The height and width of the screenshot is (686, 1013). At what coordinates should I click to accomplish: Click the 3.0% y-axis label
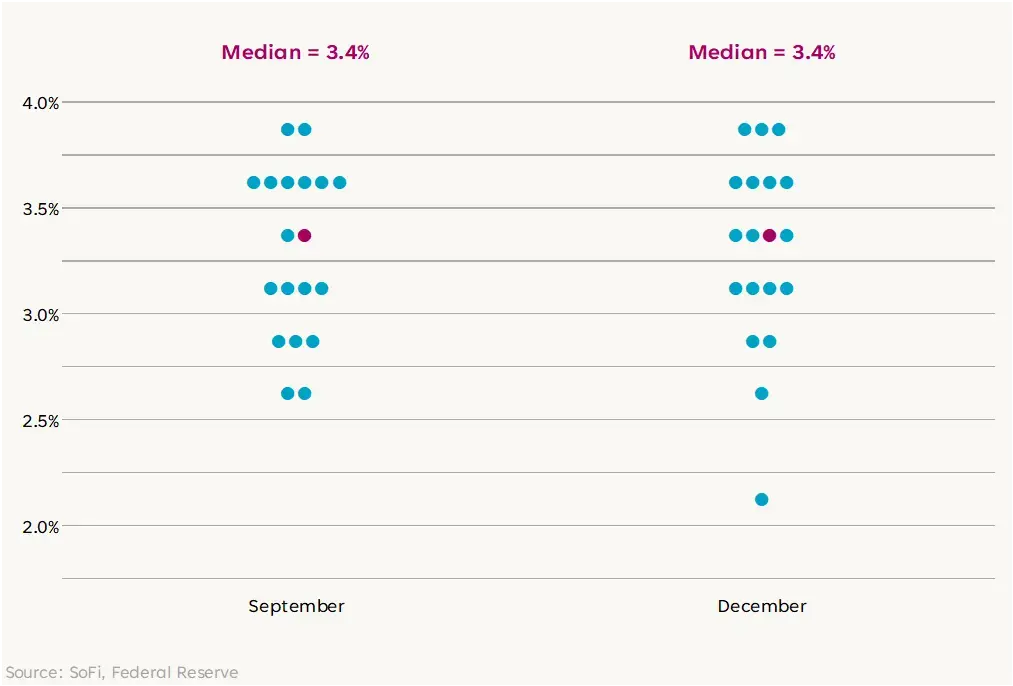pos(41,314)
